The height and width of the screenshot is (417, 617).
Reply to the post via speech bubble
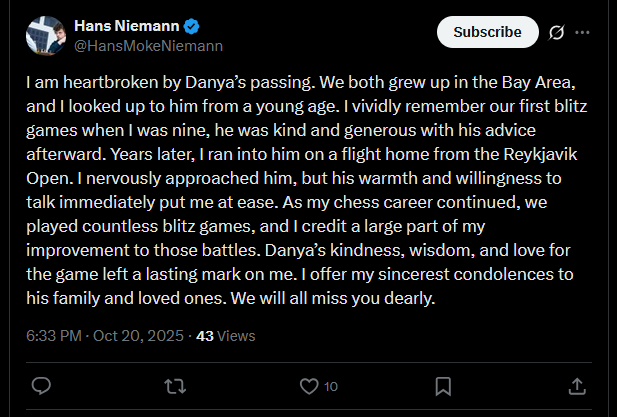point(41,385)
